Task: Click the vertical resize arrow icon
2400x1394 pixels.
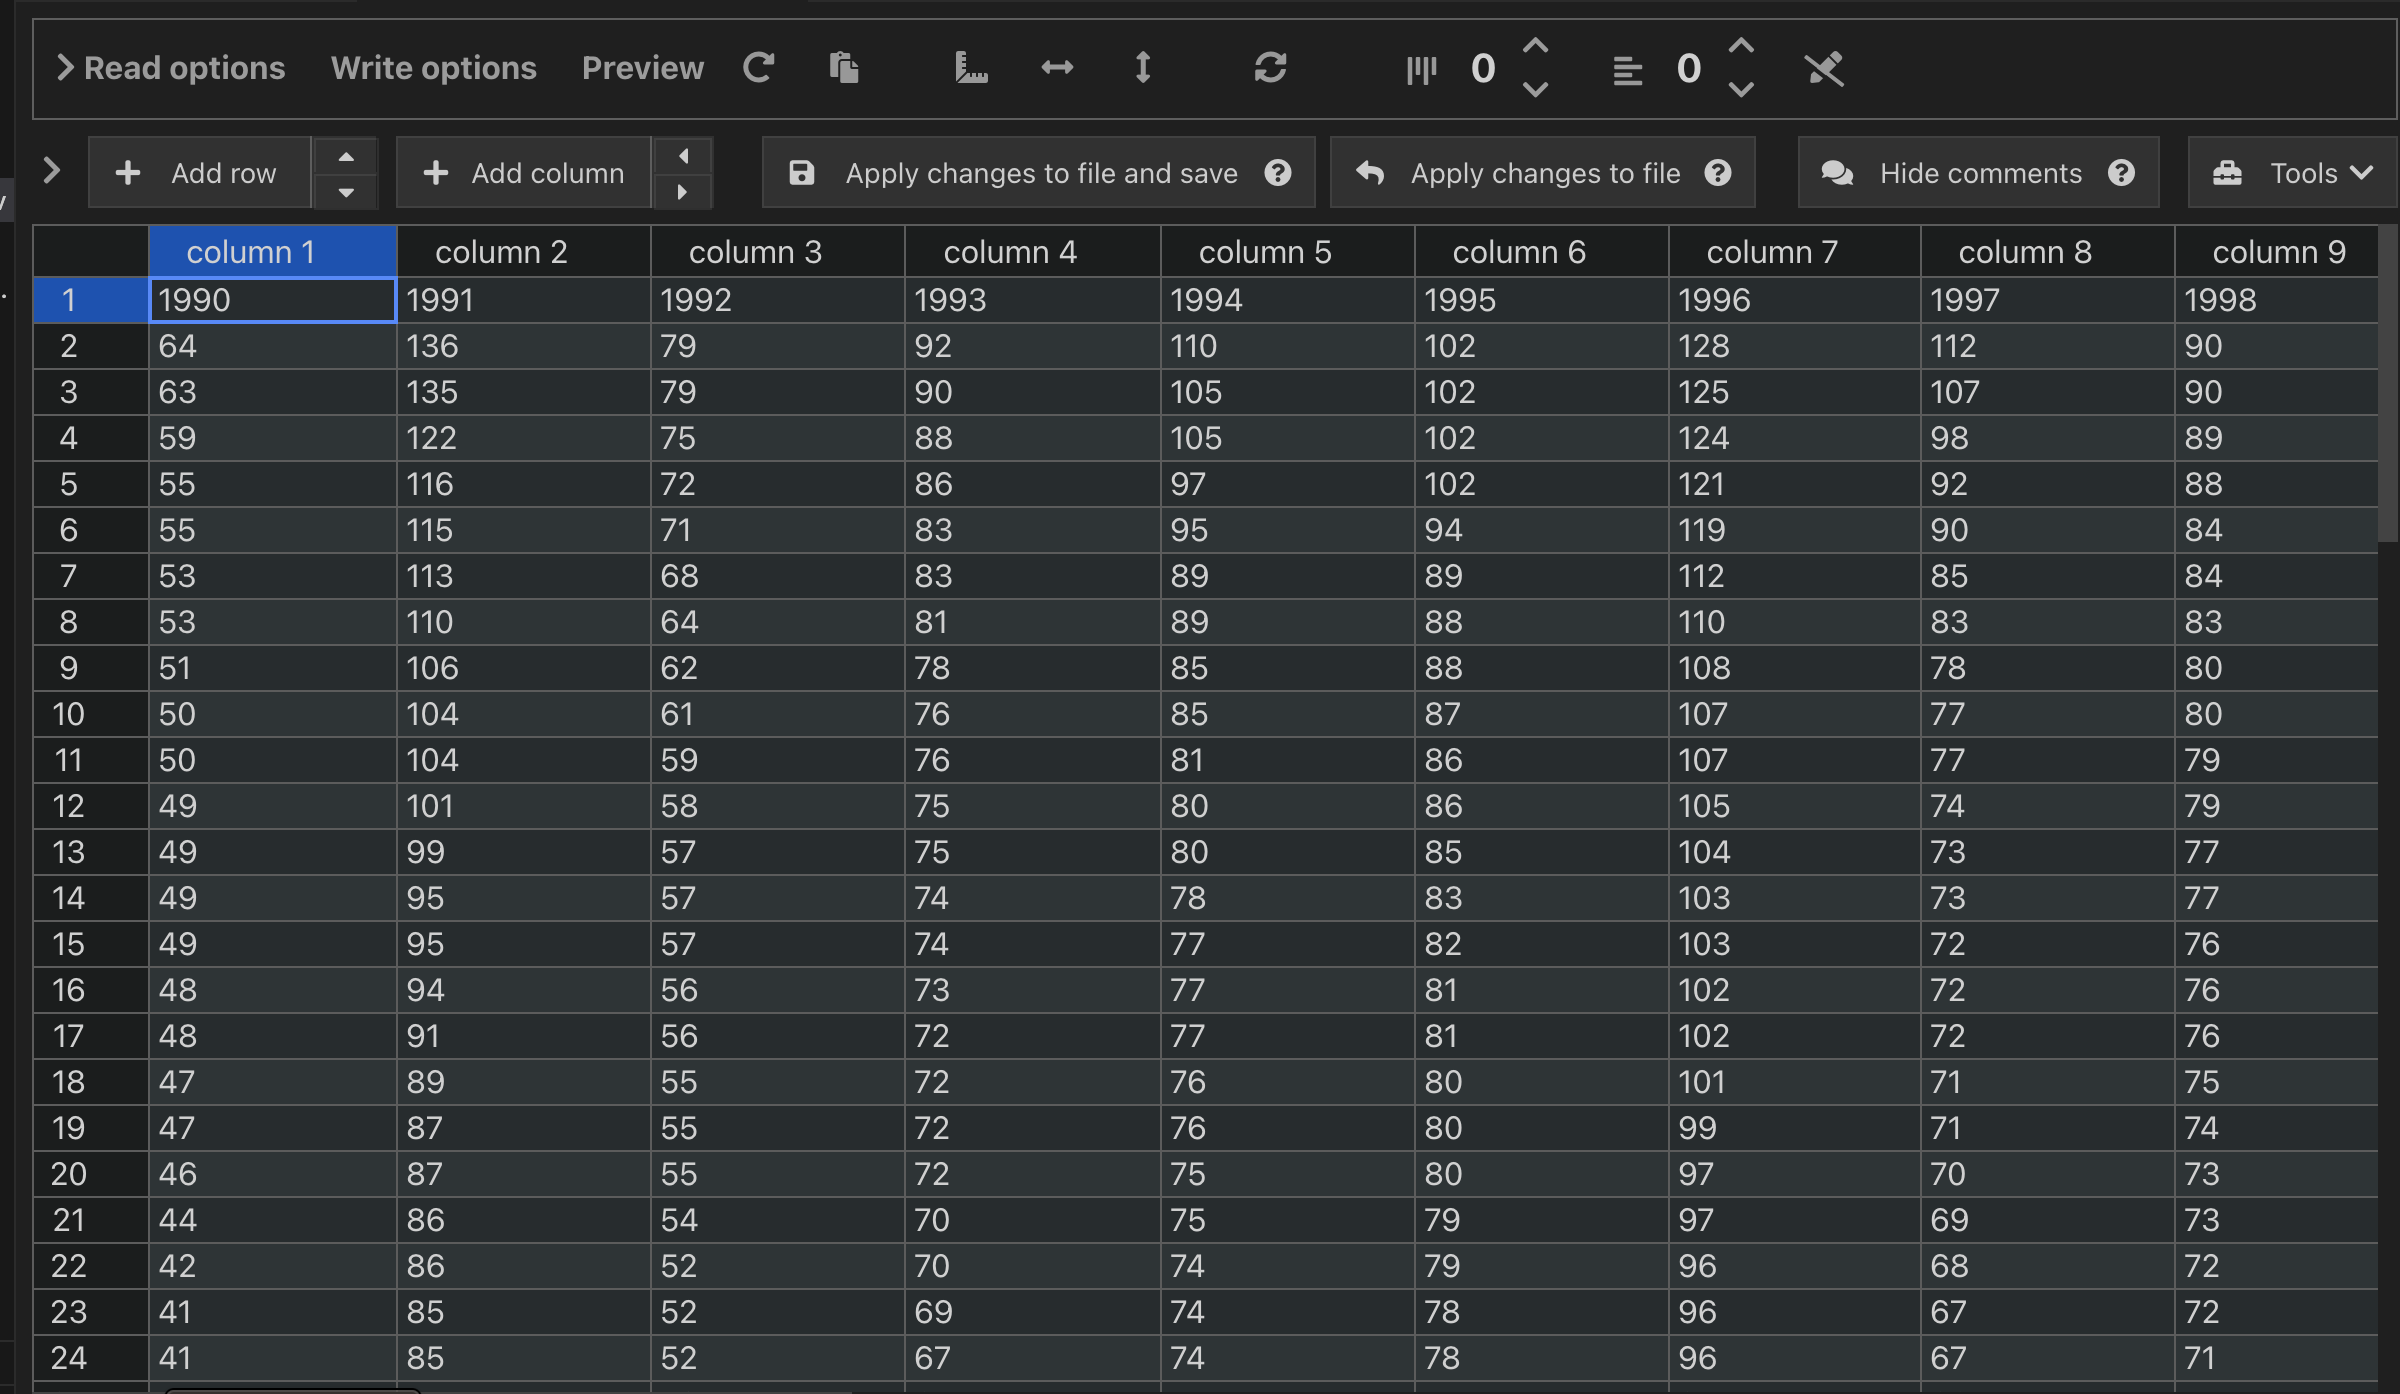Action: (x=1142, y=68)
